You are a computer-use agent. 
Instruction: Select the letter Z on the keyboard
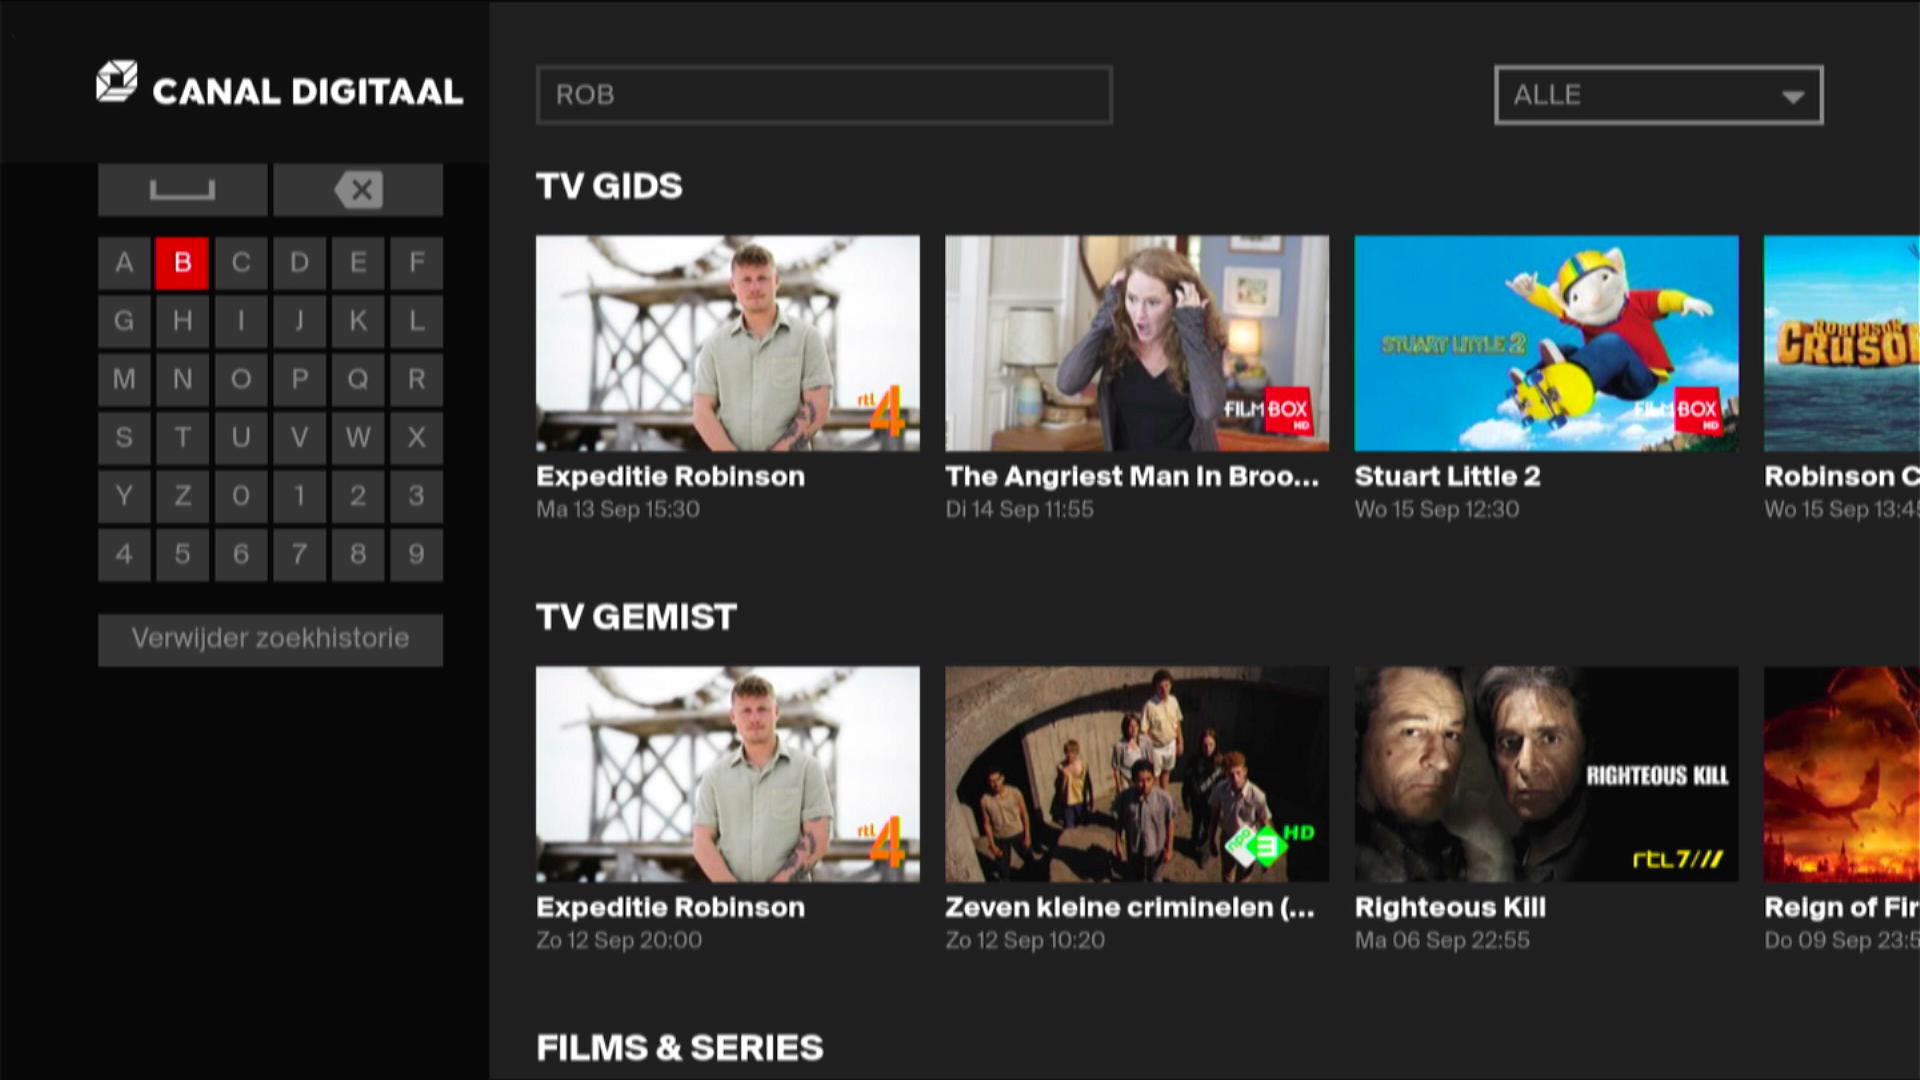pyautogui.click(x=182, y=495)
